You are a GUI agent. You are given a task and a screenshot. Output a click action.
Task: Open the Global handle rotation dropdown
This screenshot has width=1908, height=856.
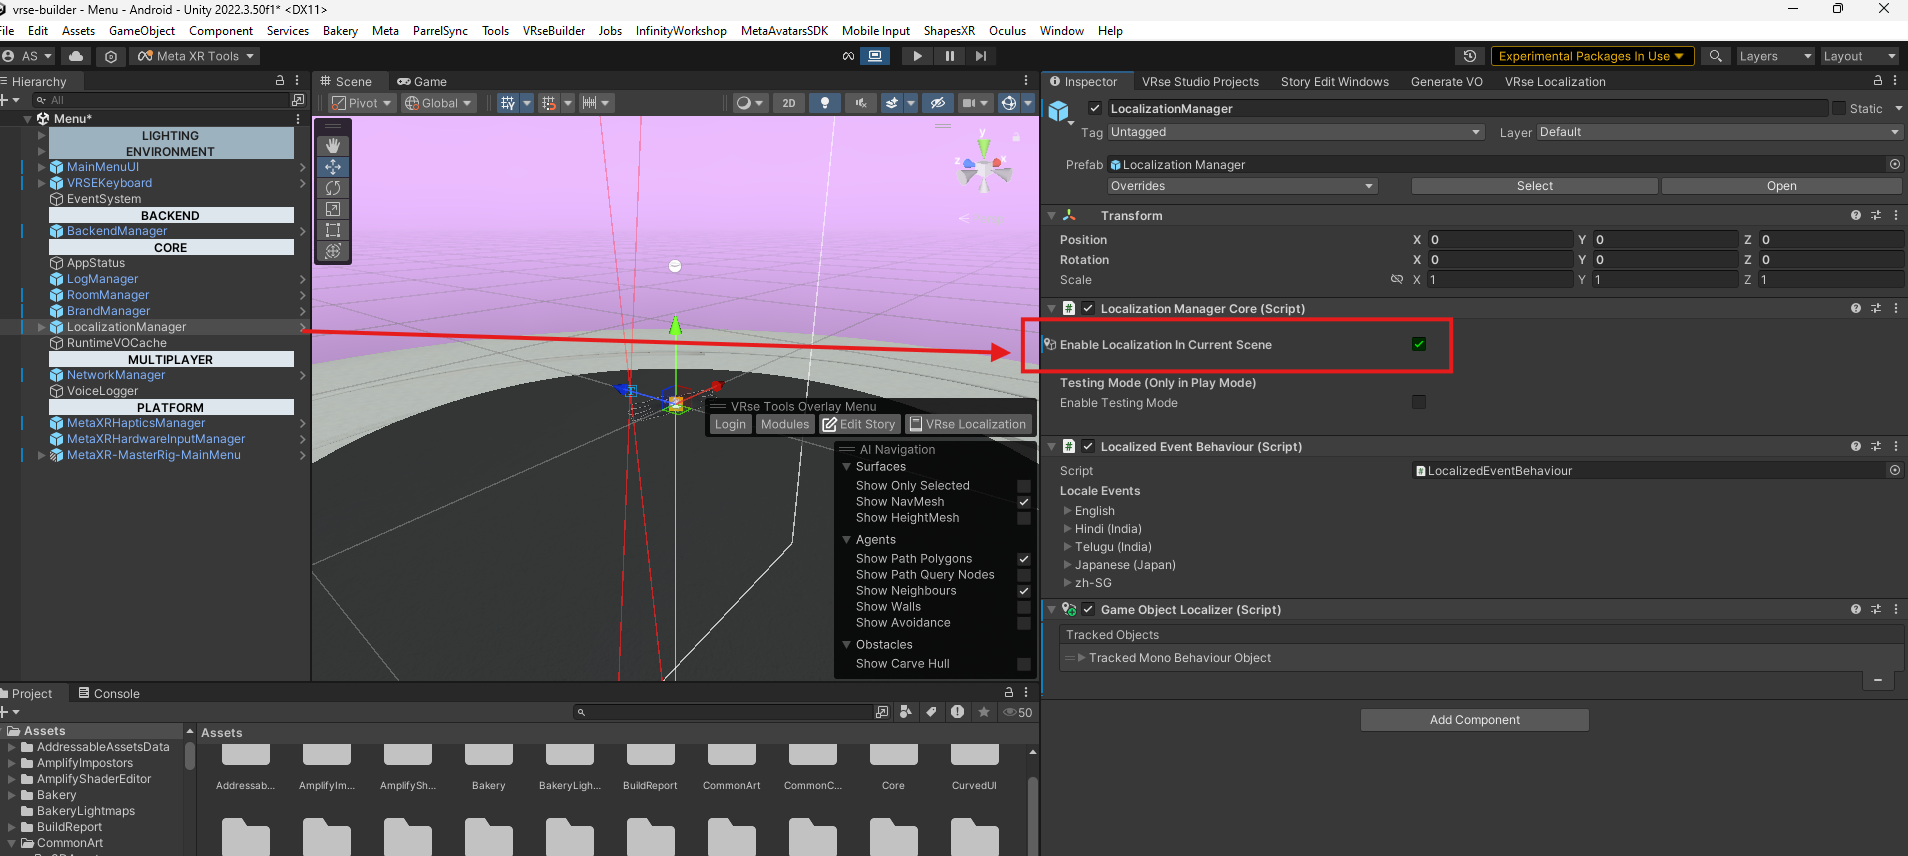coord(438,103)
